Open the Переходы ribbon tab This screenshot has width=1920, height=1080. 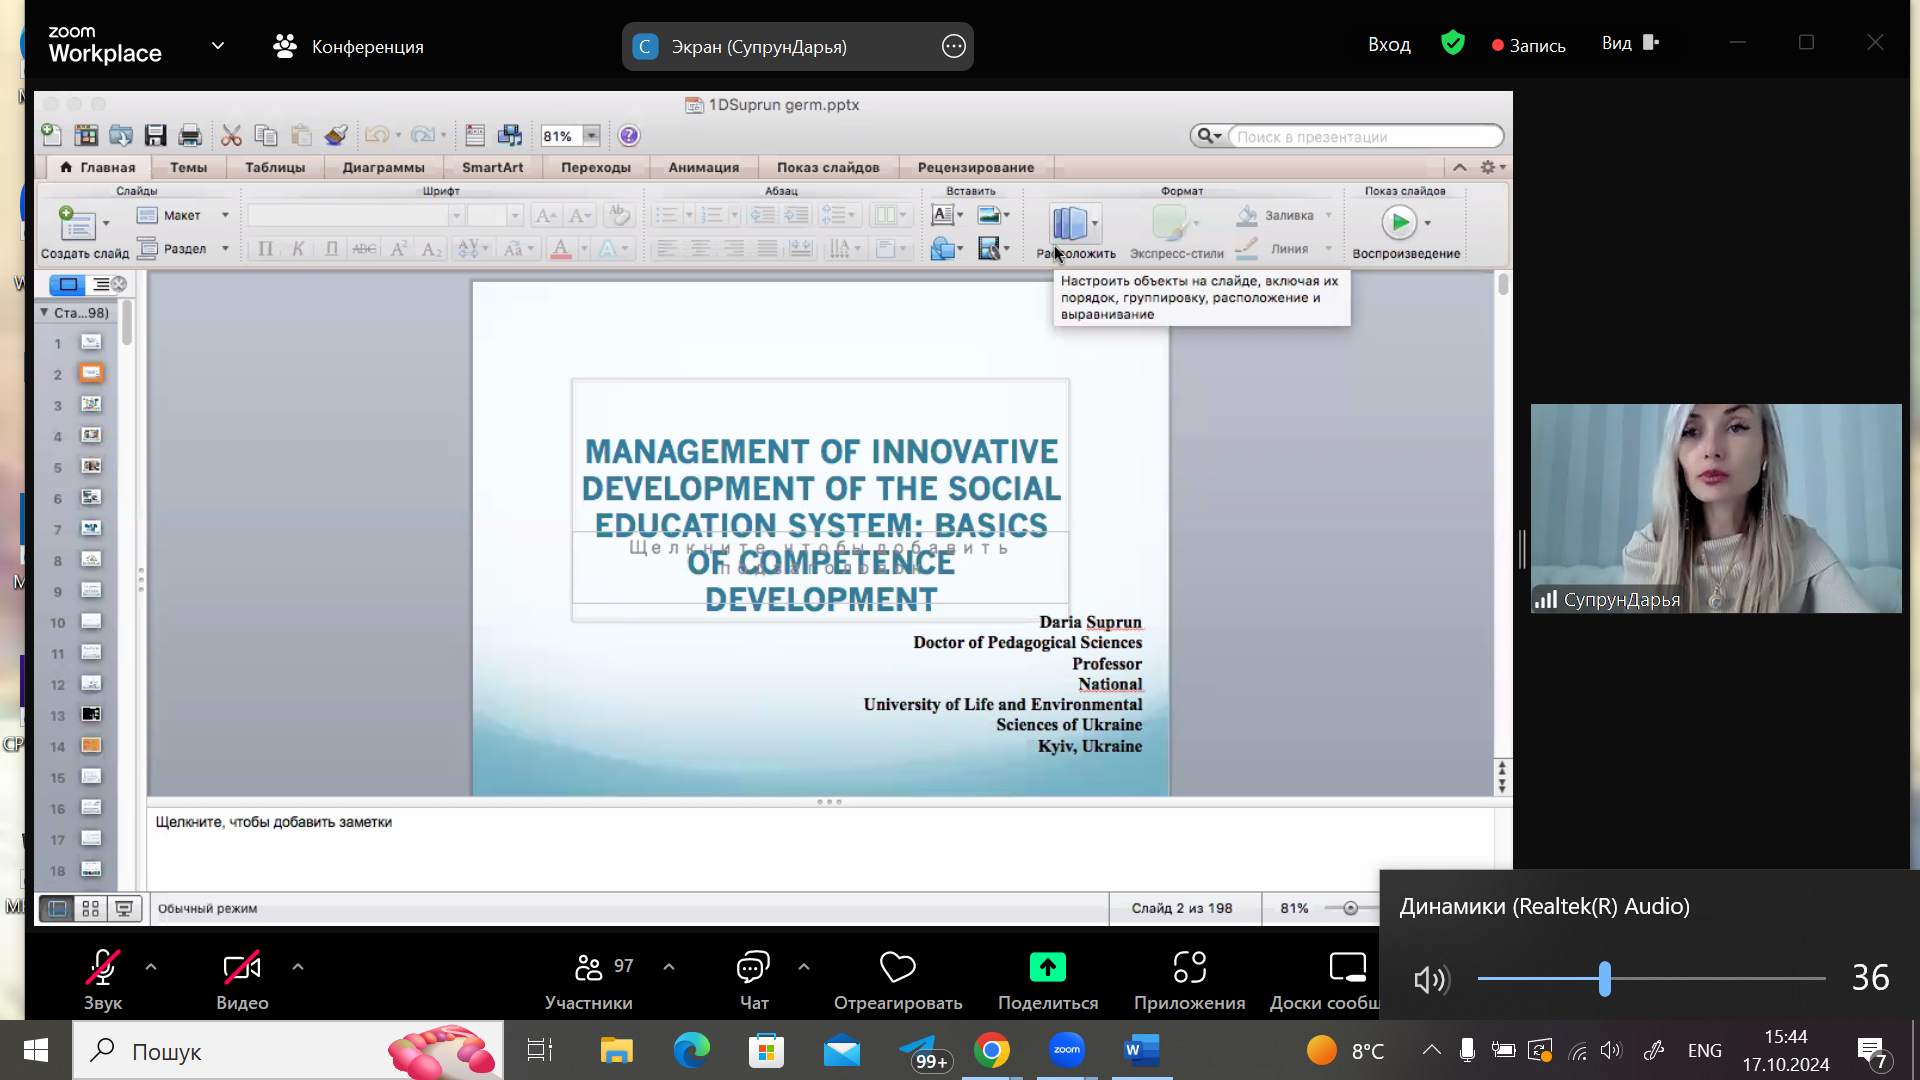click(x=595, y=167)
